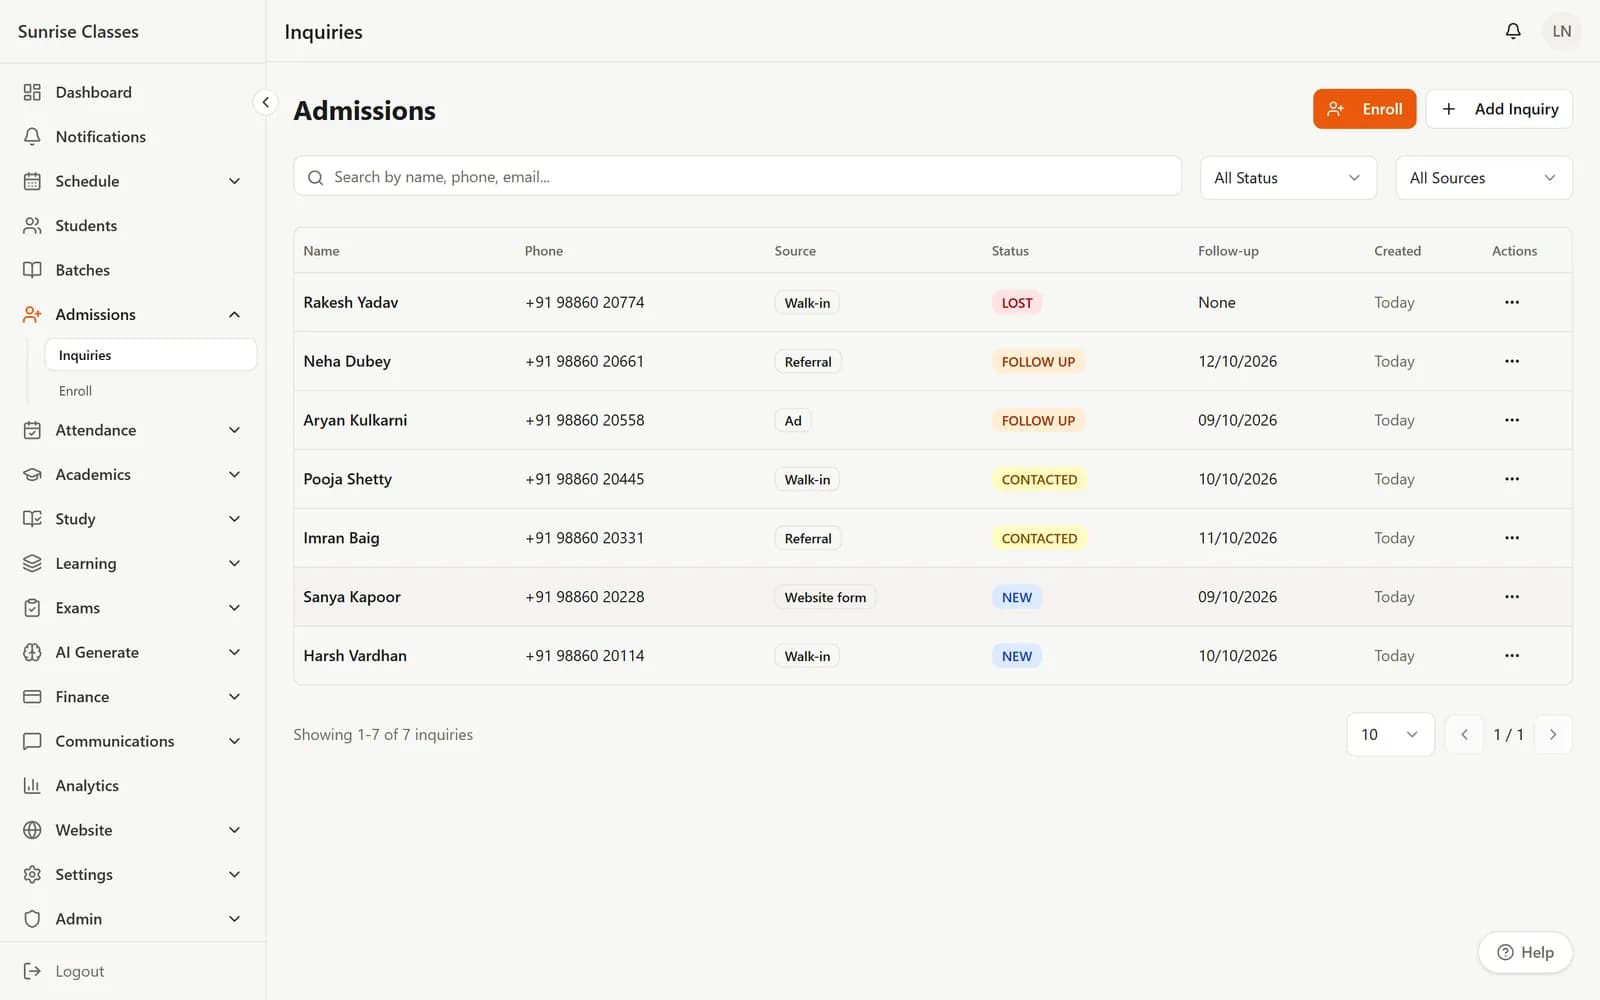1600x1000 pixels.
Task: Open notifications bell icon in header
Action: (1513, 31)
